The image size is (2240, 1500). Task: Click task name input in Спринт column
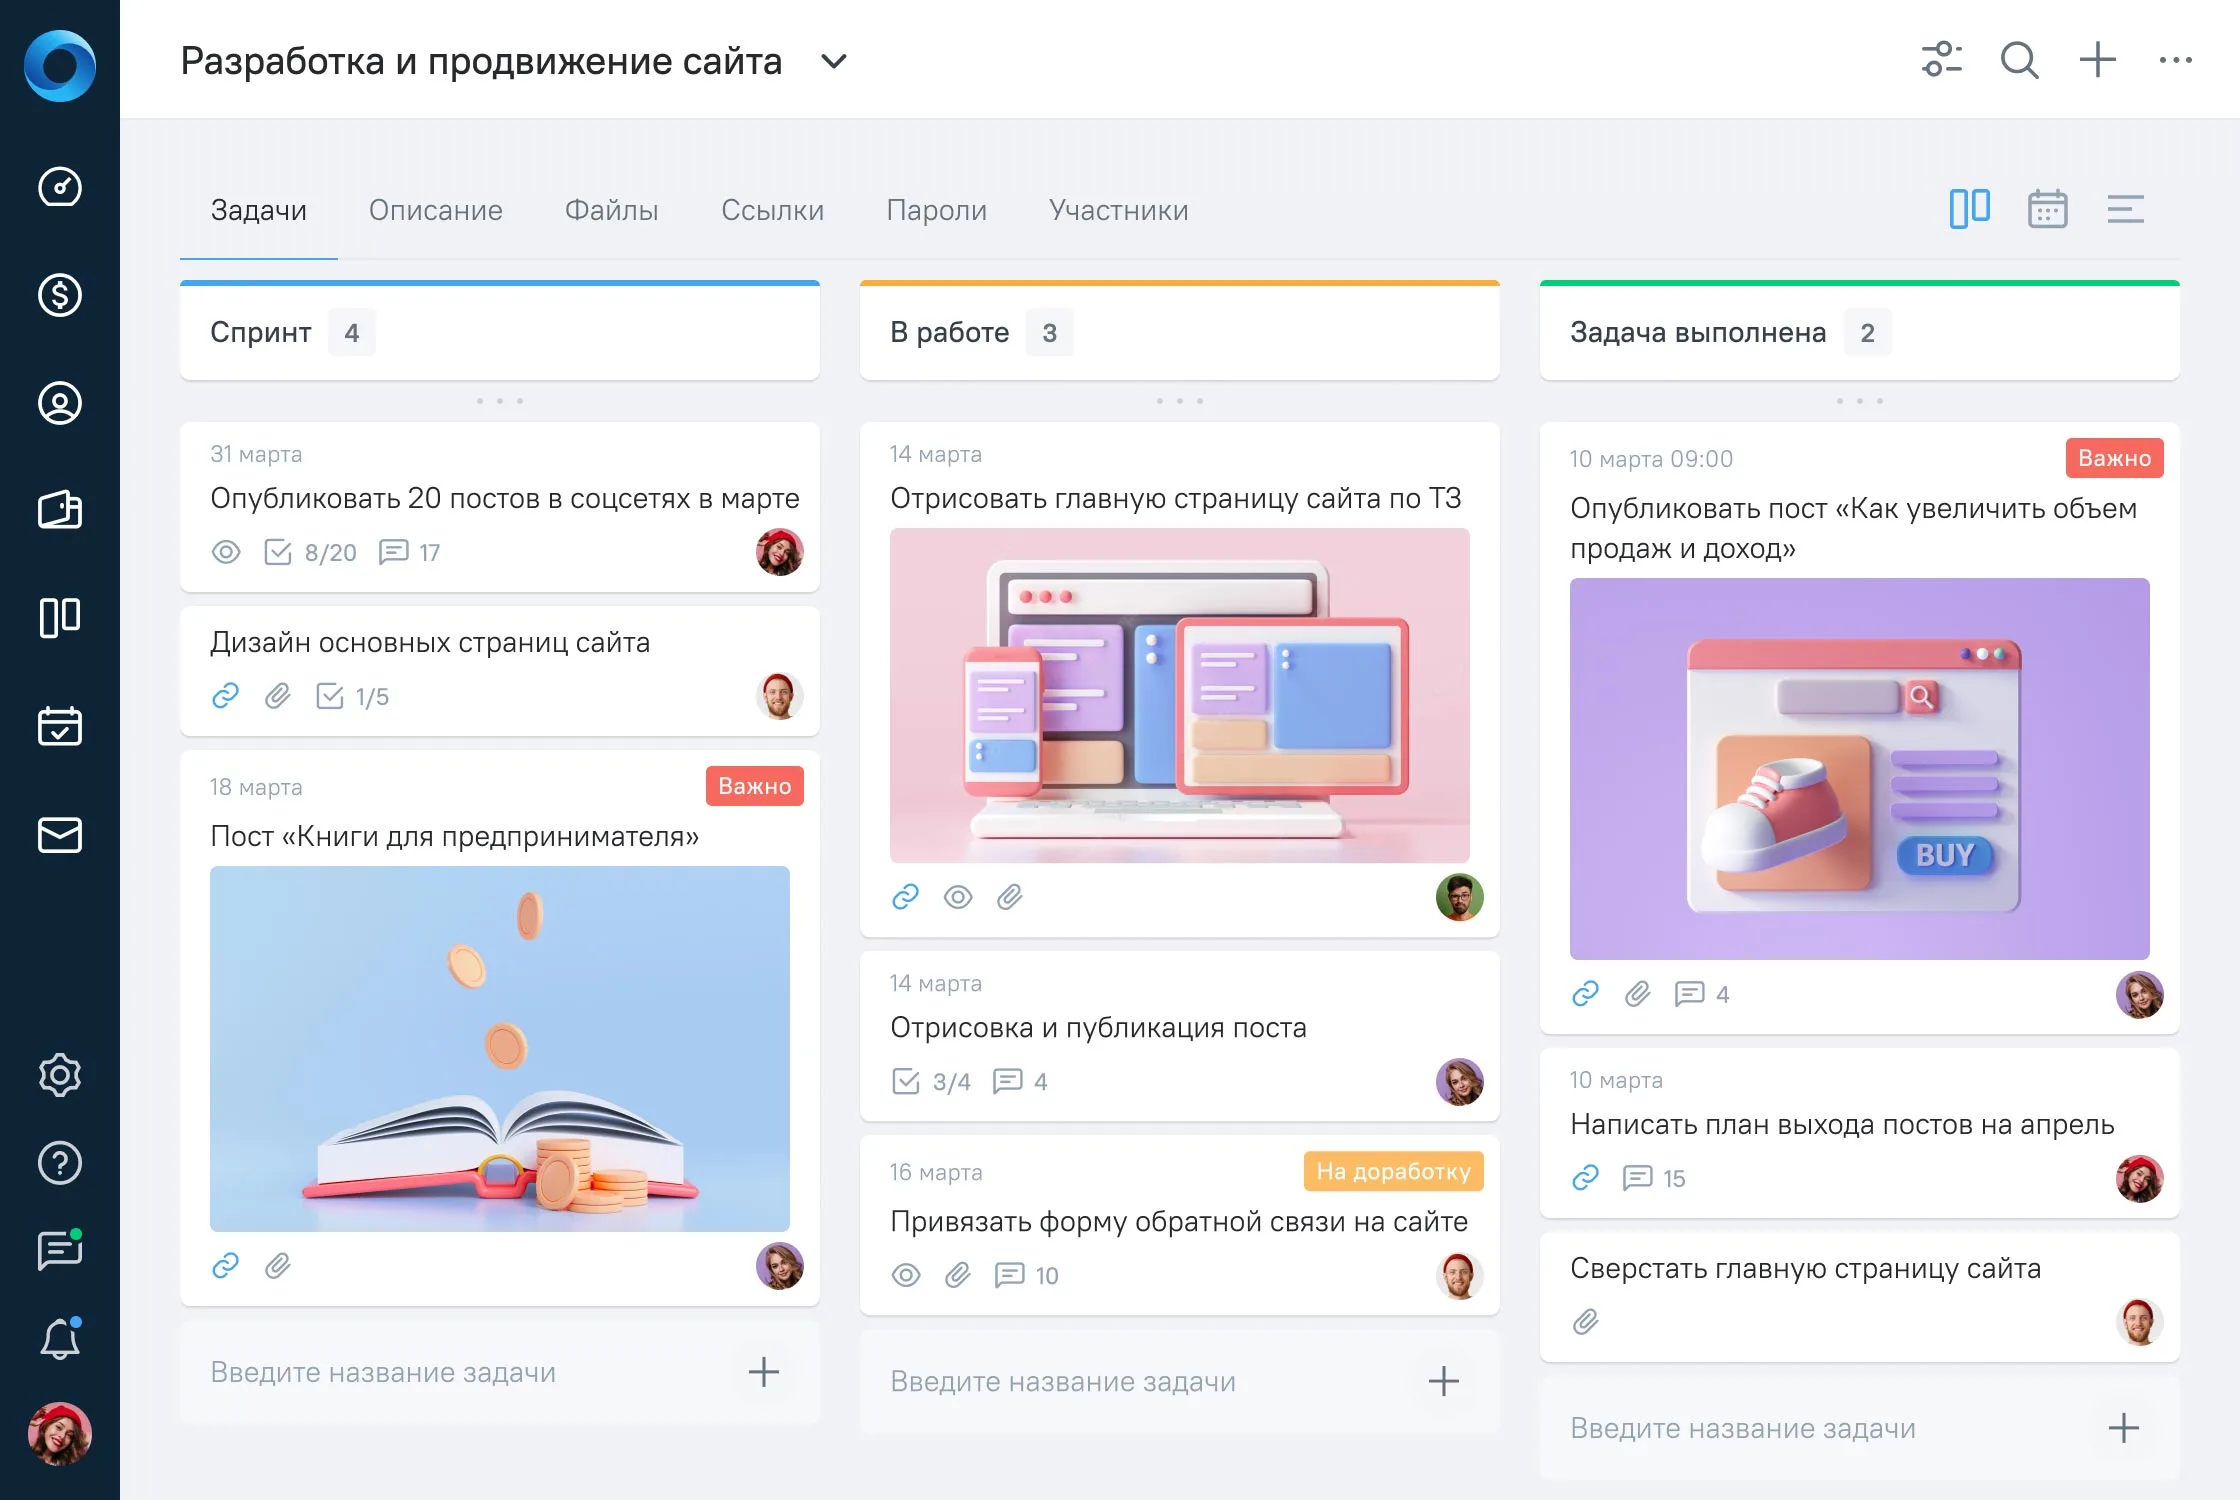(x=470, y=1372)
